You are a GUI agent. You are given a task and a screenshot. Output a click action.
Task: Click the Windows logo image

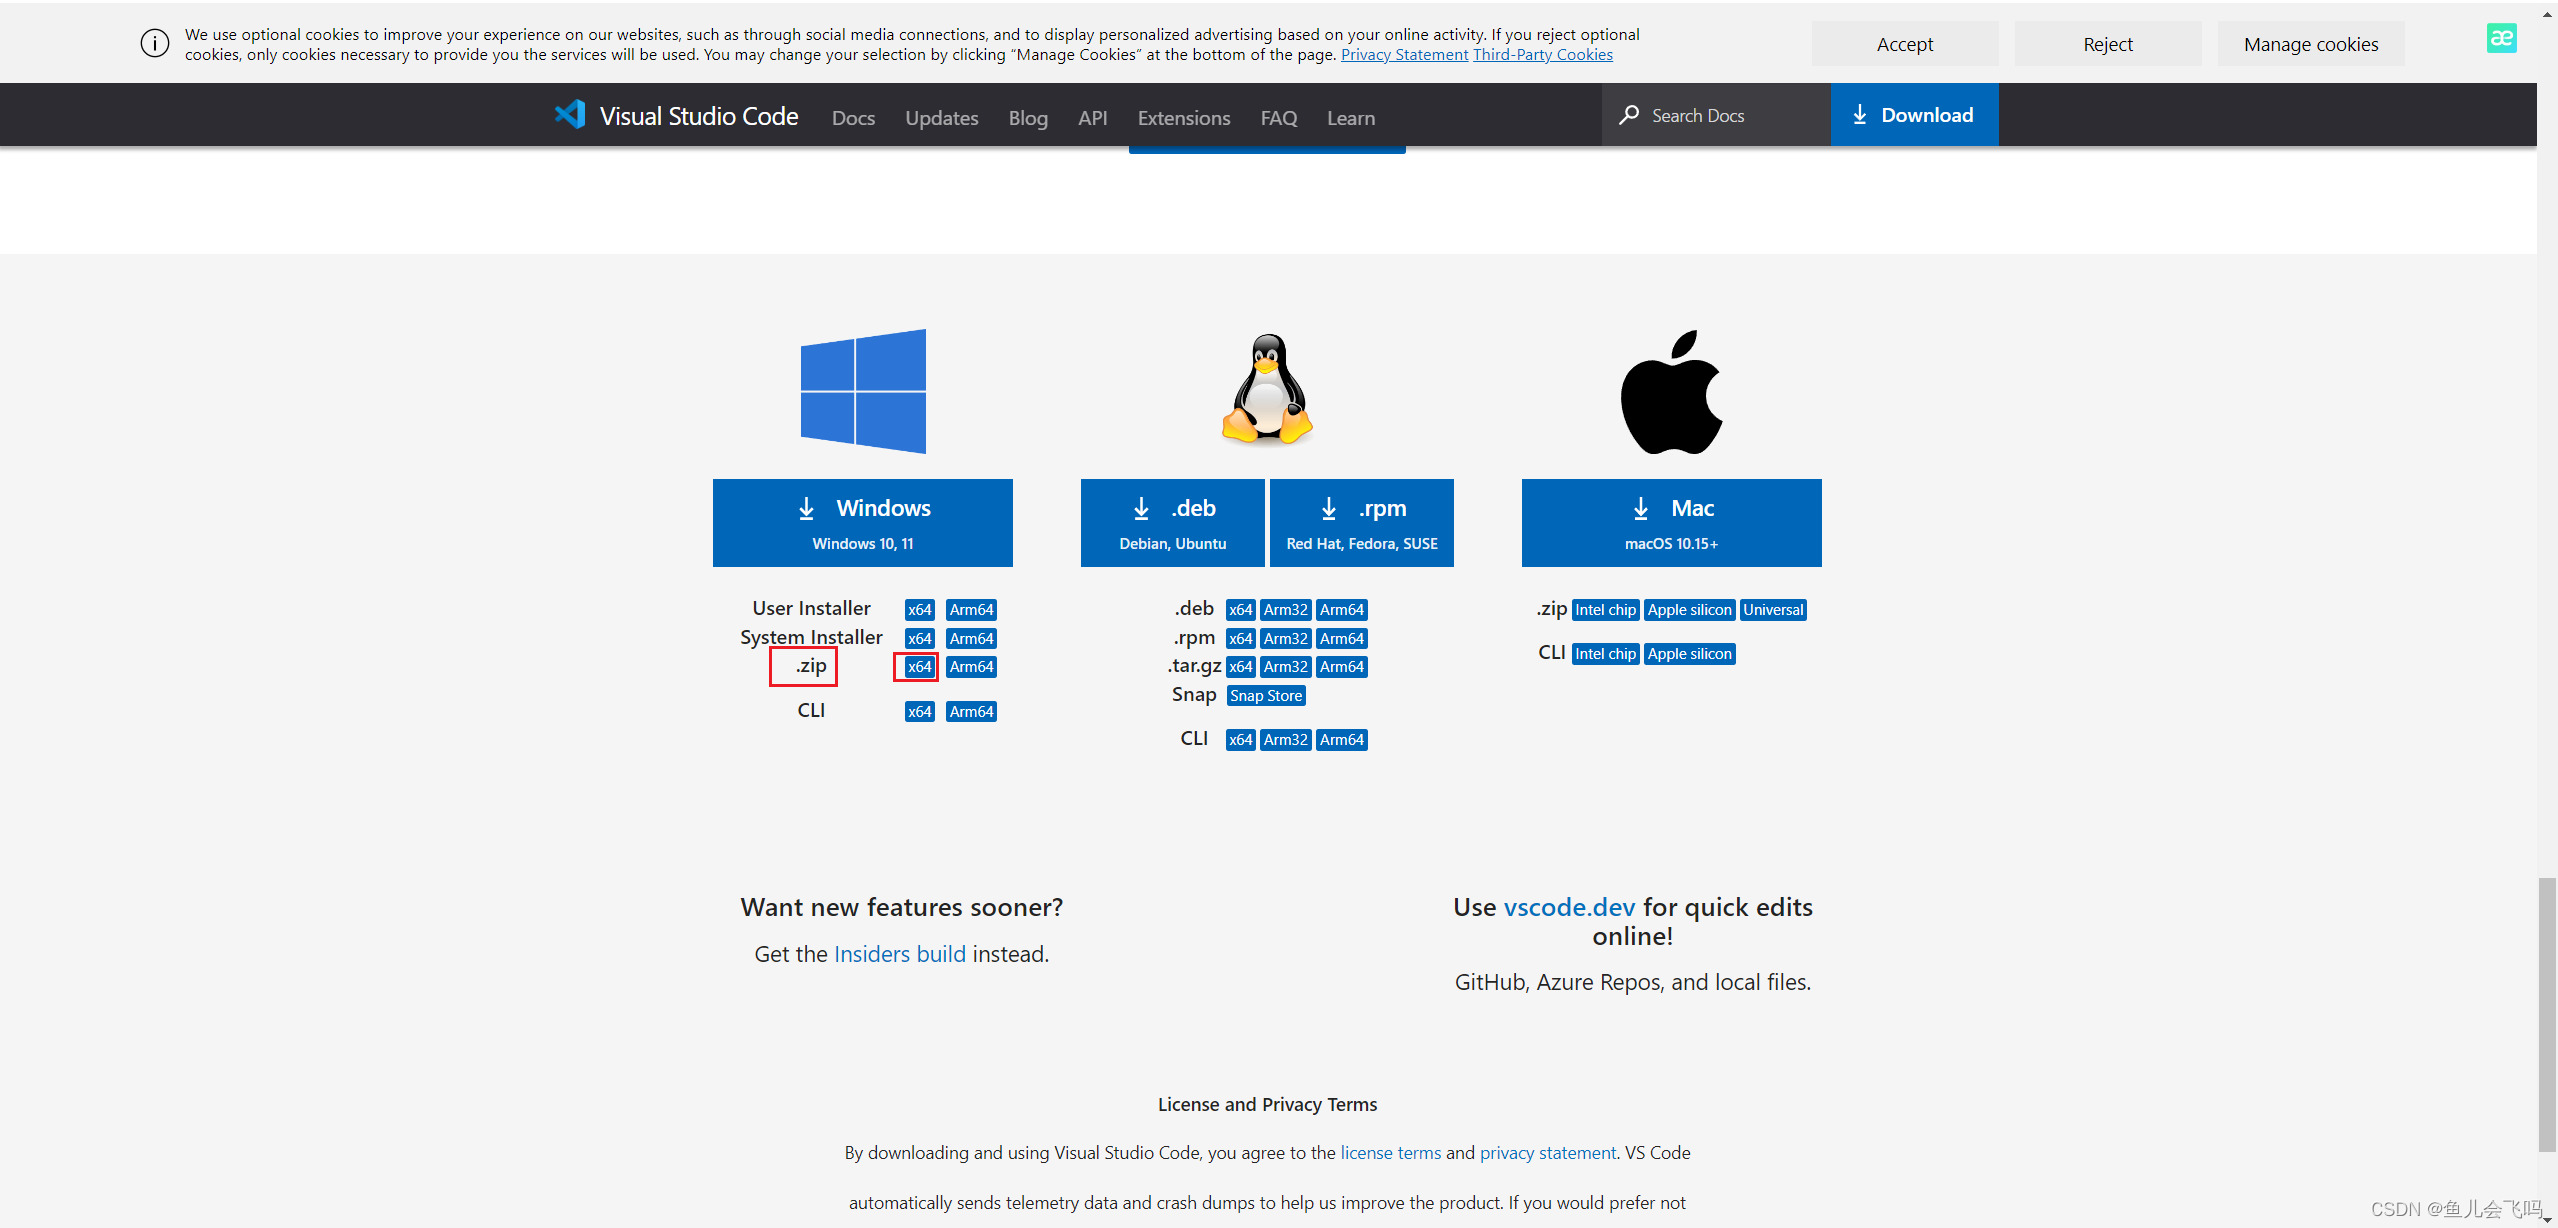[x=863, y=391]
